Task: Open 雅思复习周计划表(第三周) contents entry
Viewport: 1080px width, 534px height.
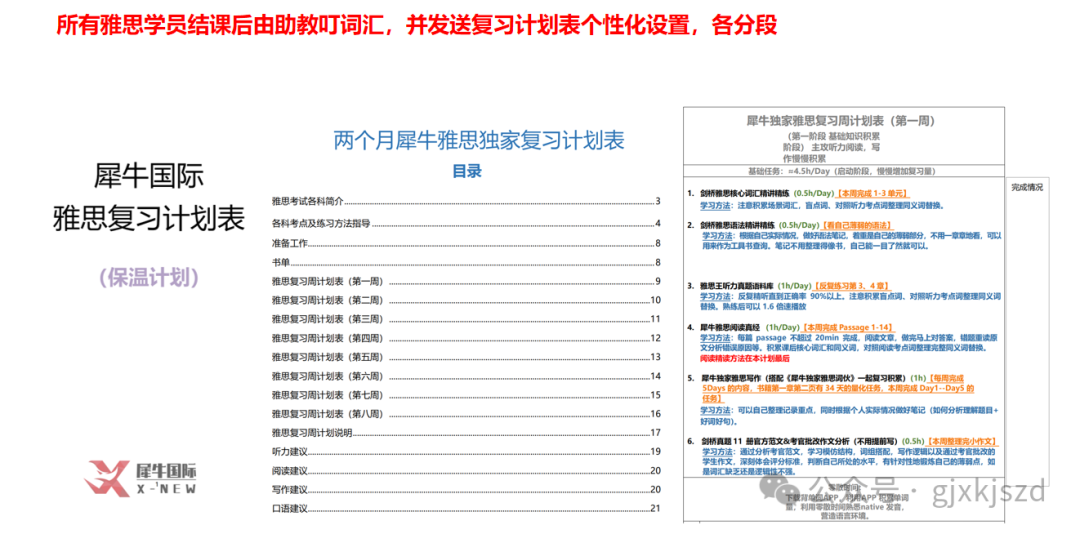Action: (x=466, y=319)
